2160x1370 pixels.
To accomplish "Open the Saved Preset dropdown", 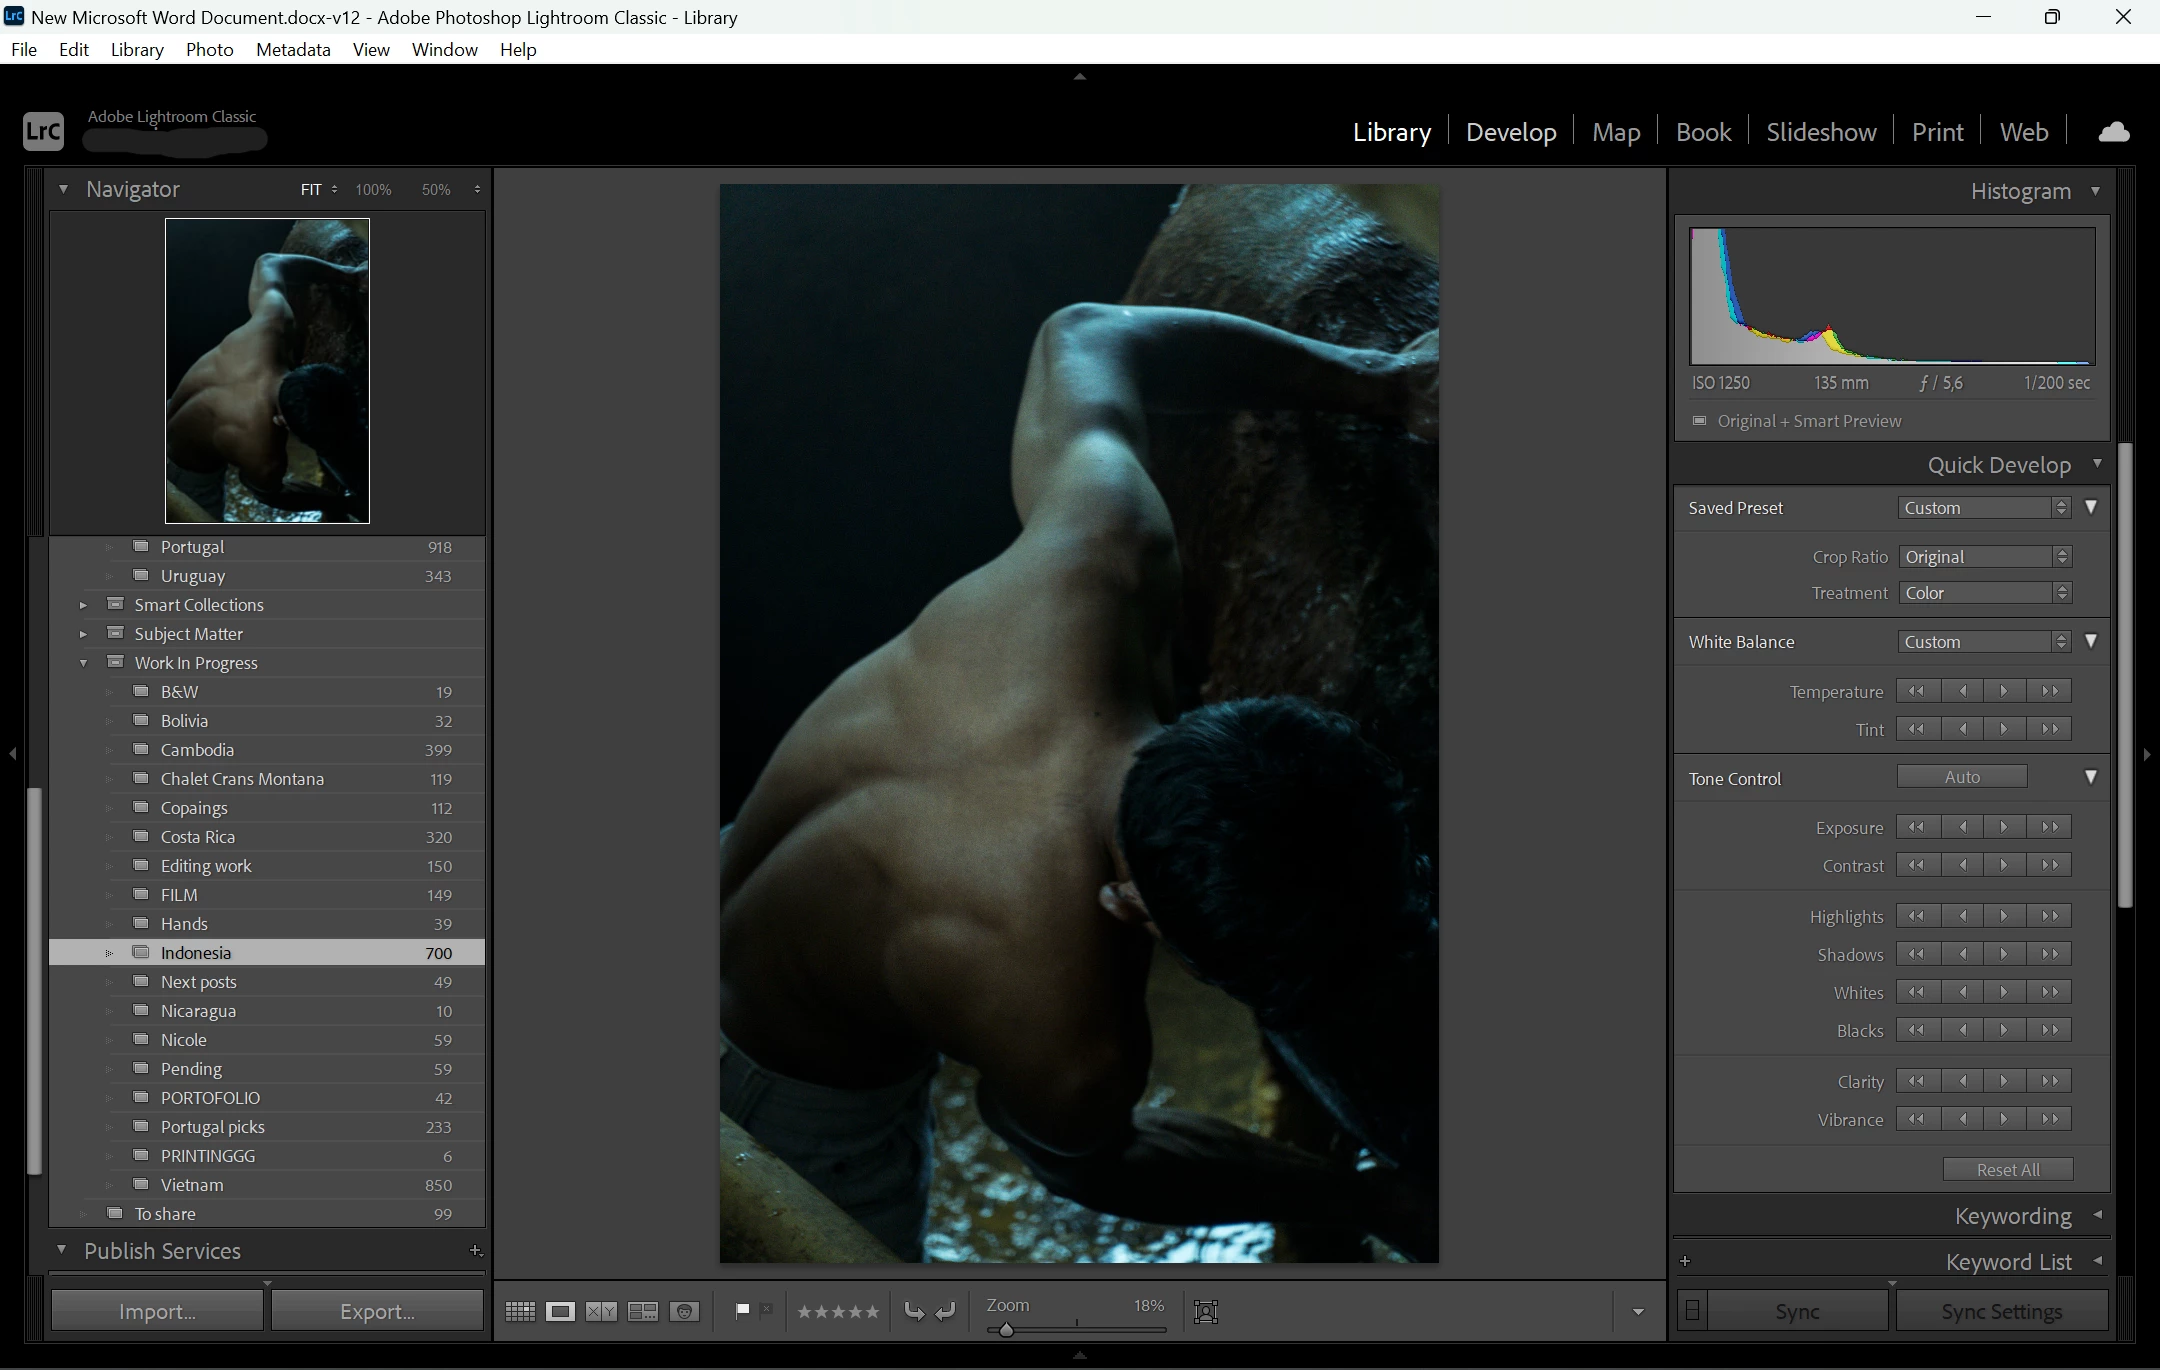I will [x=1984, y=508].
